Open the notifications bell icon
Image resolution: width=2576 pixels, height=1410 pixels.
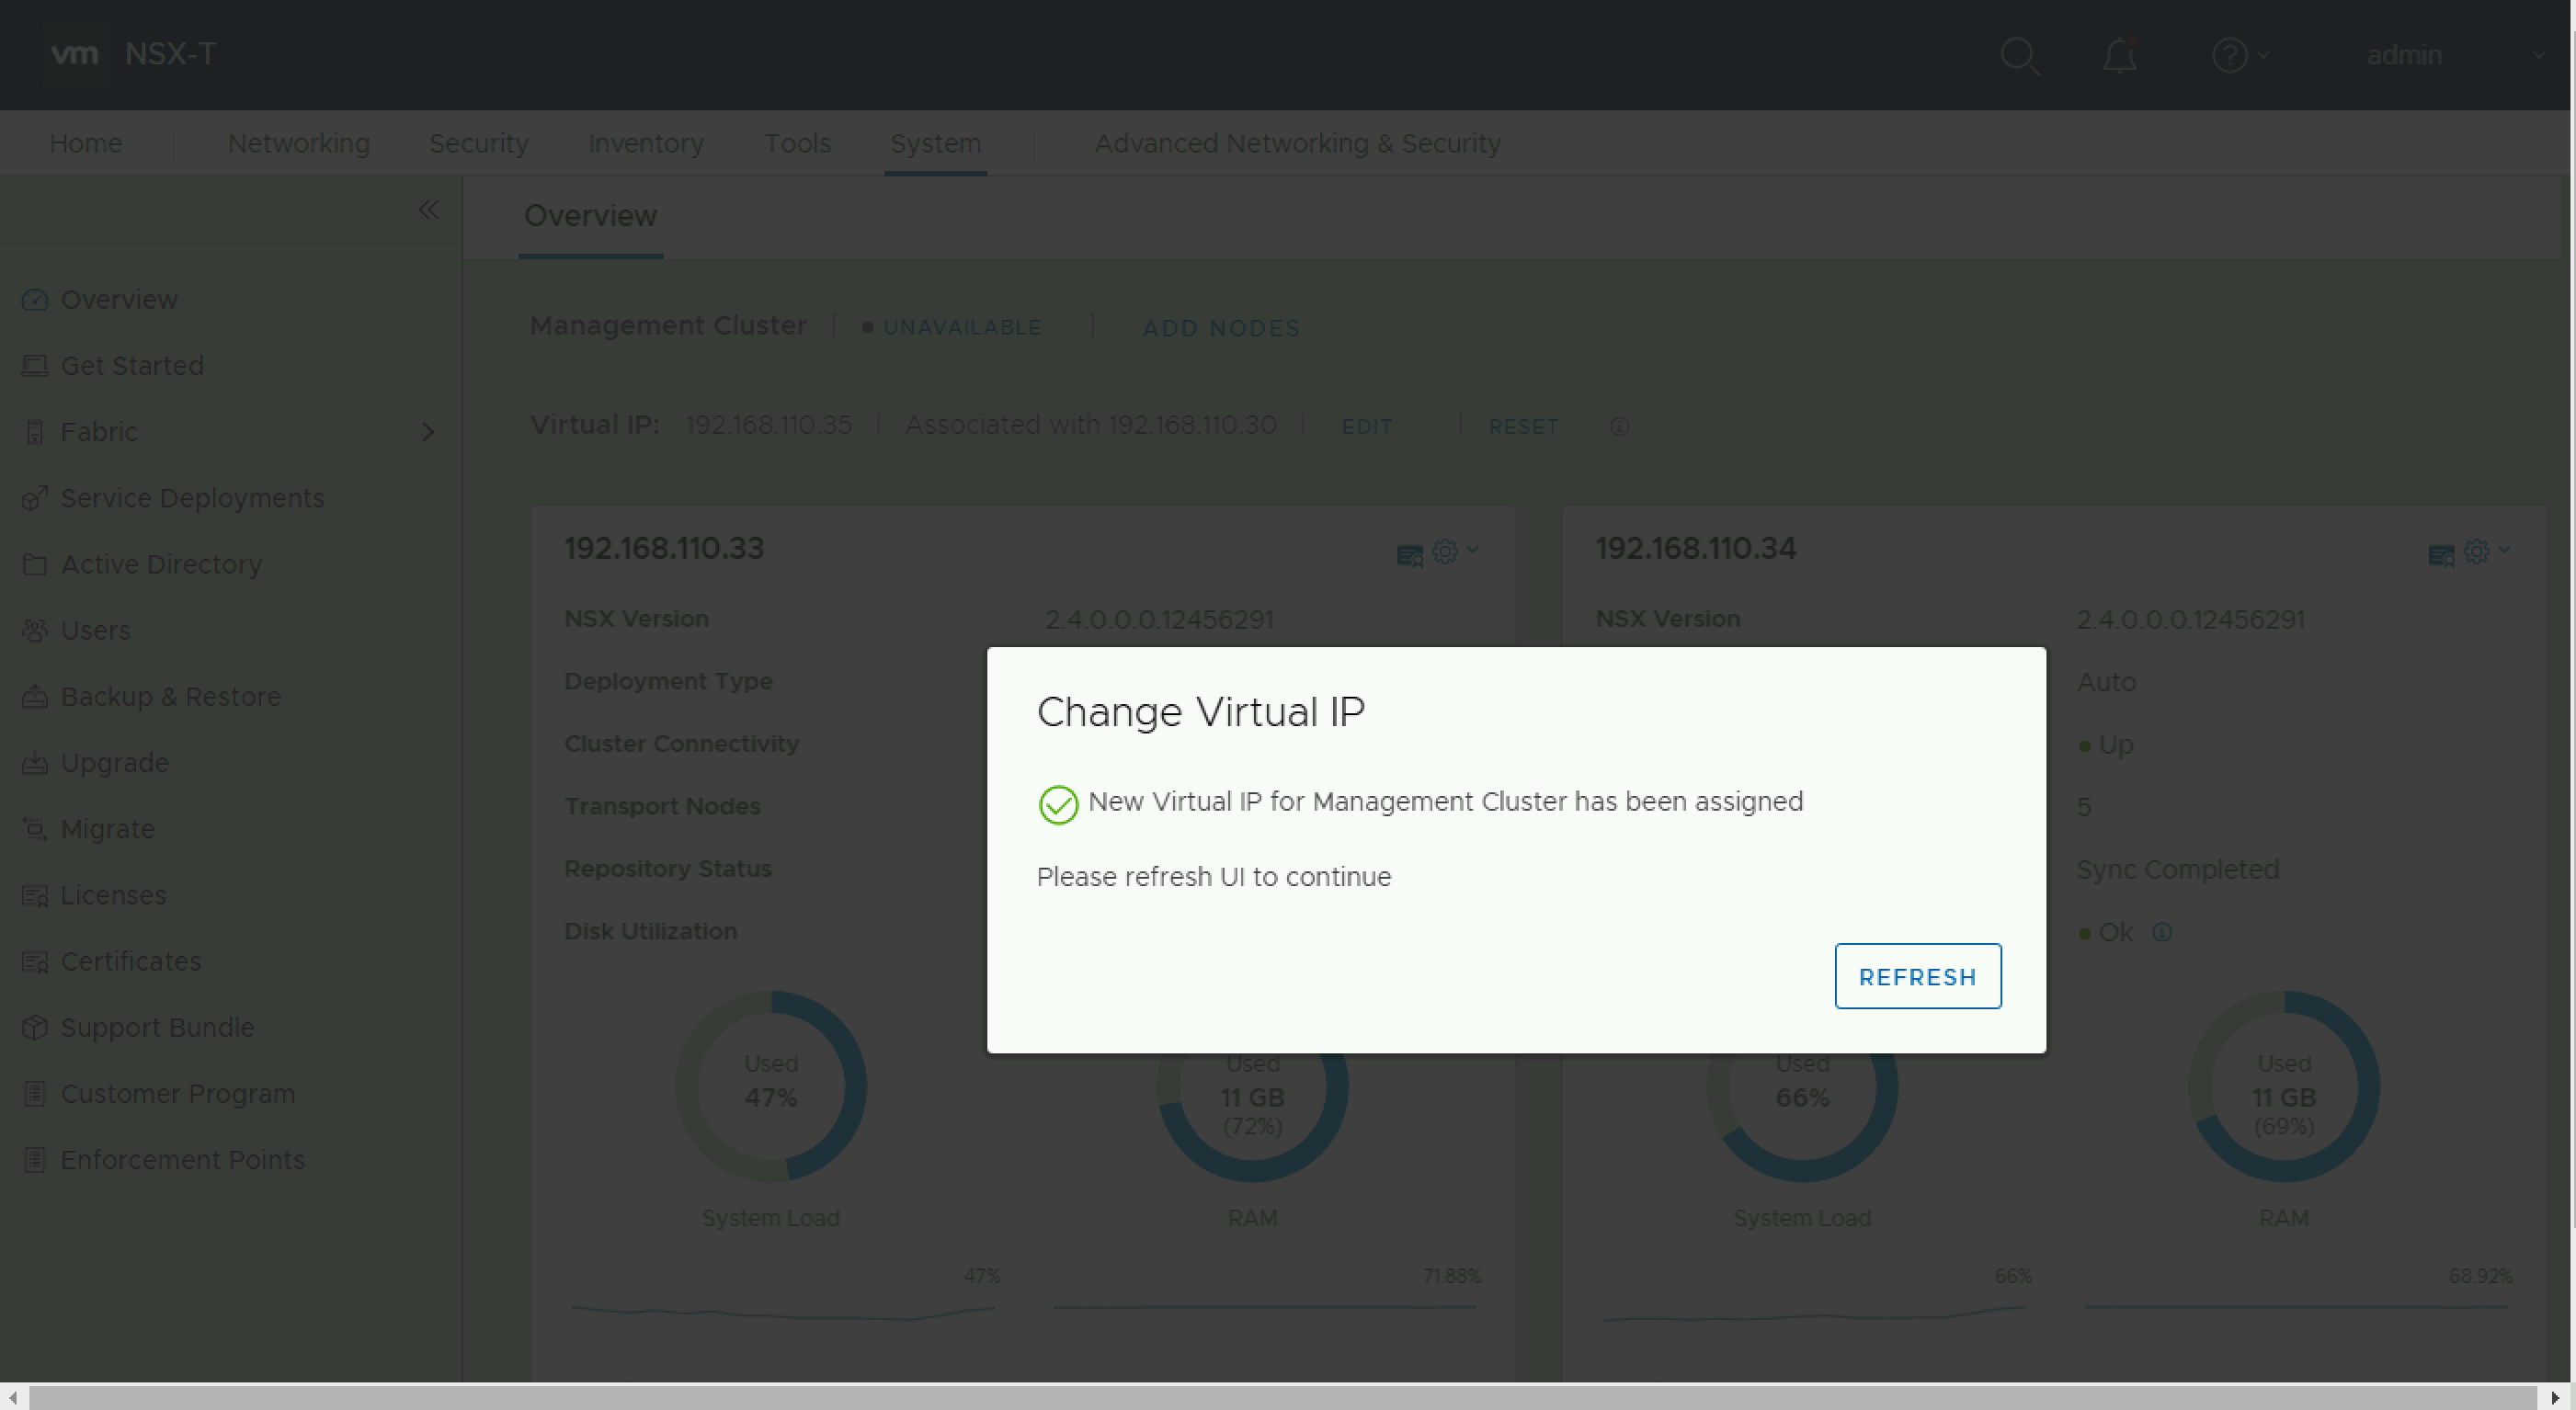(2119, 55)
